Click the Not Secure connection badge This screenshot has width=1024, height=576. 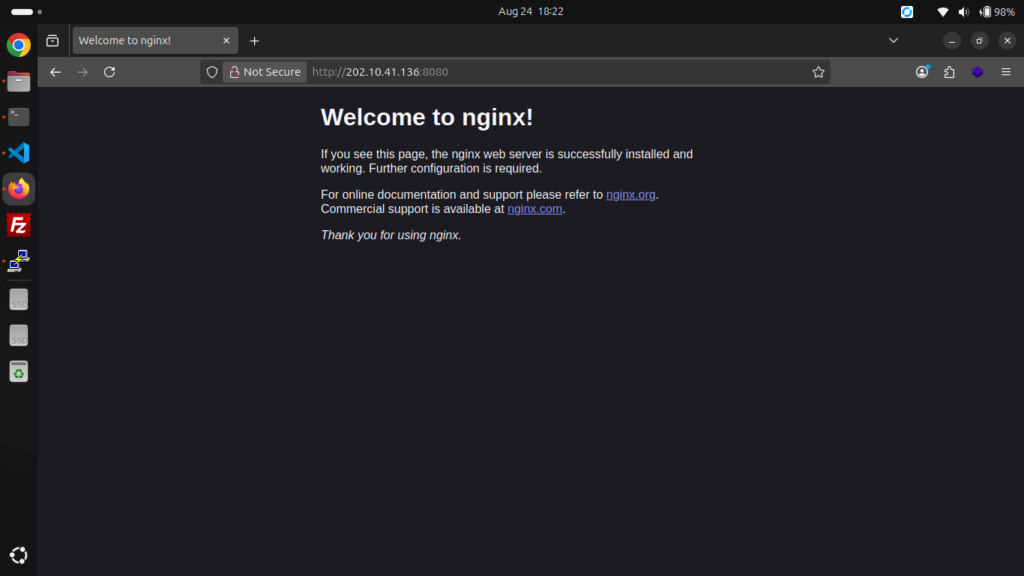[x=264, y=72]
